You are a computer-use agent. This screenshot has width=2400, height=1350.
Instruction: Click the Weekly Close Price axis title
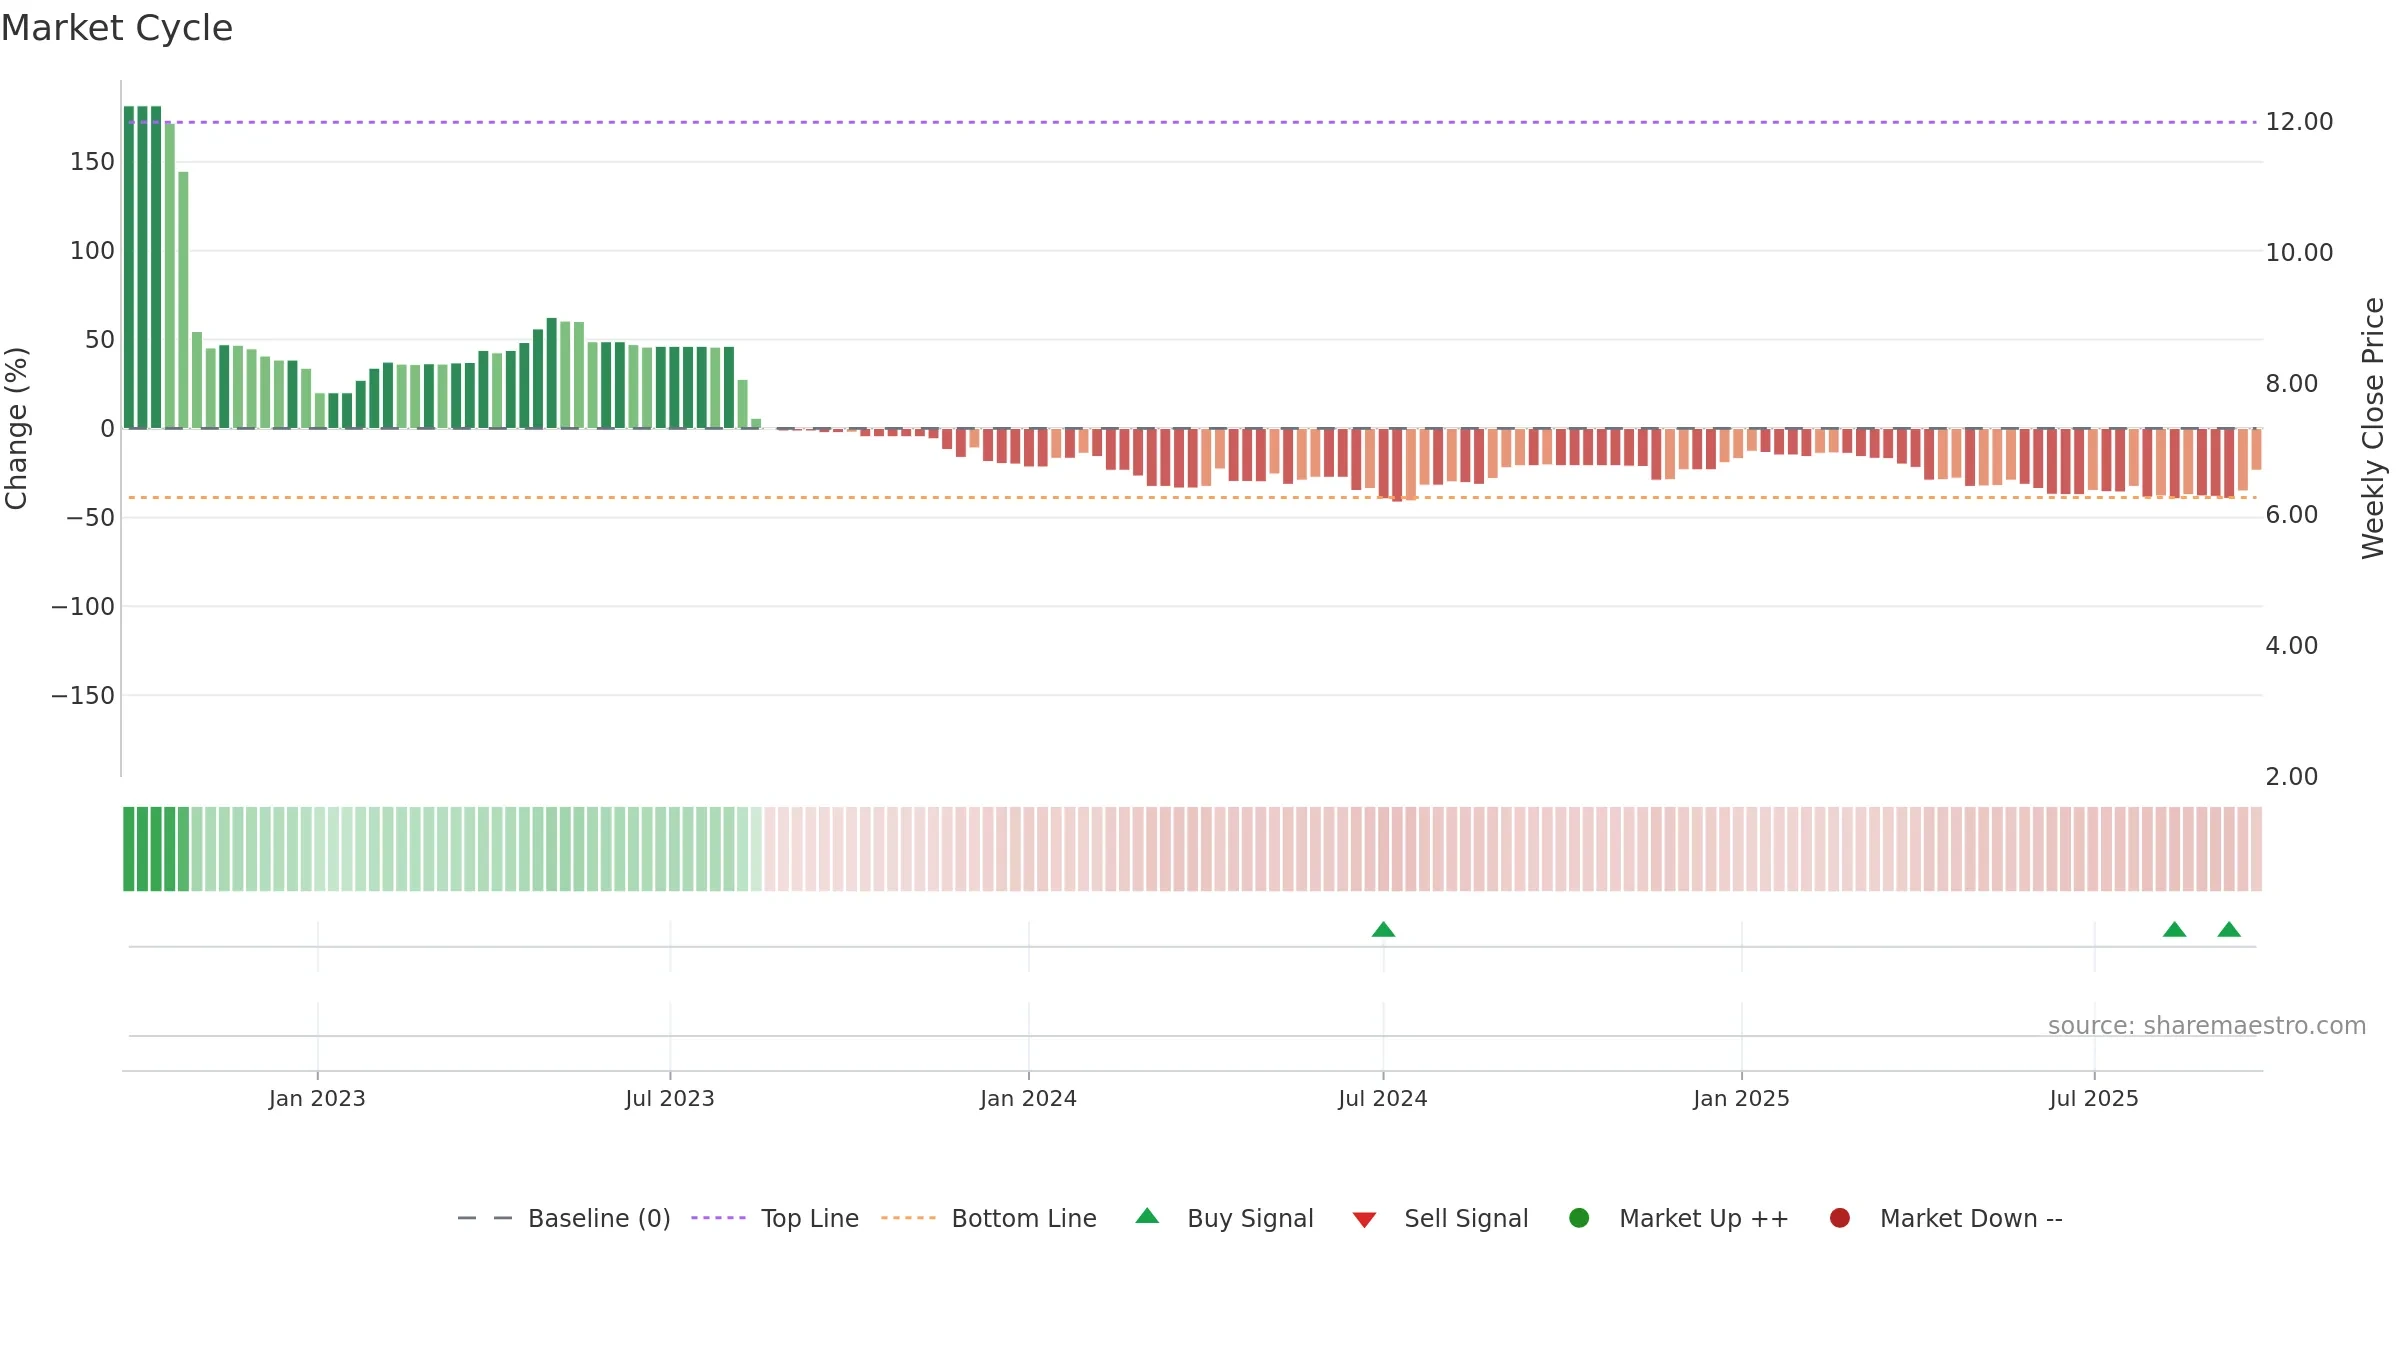[x=2373, y=428]
